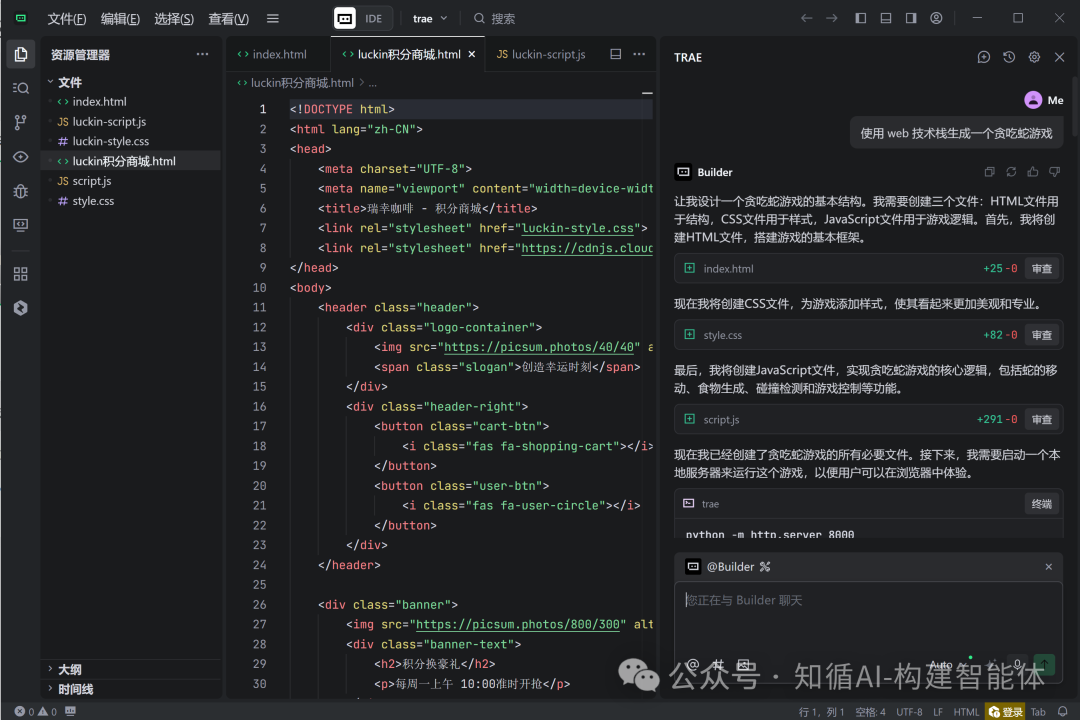Screen dimensions: 1080x720
Task: Switch to the index.html editor tab
Action: (278, 54)
